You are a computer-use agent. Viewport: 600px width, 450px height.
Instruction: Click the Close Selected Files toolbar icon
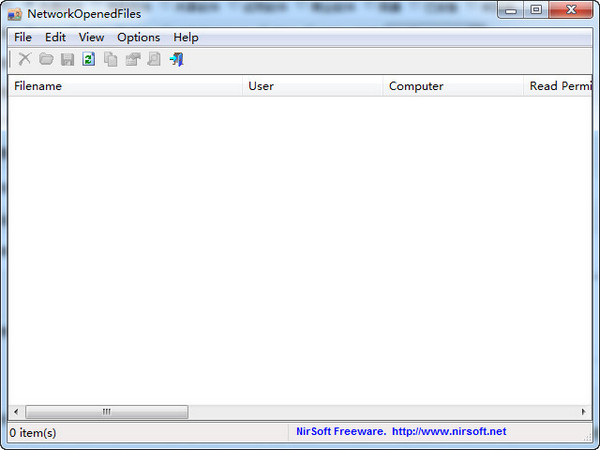point(24,59)
